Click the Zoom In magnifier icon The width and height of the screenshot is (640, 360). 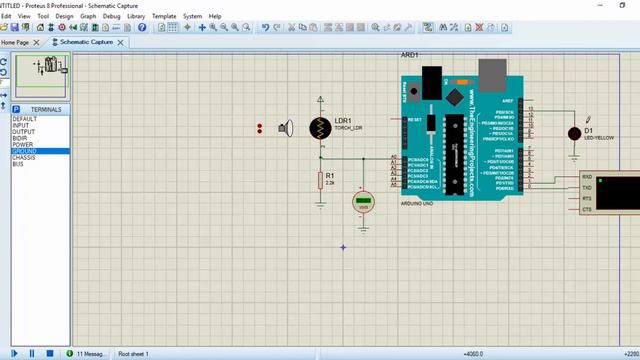click(x=213, y=27)
